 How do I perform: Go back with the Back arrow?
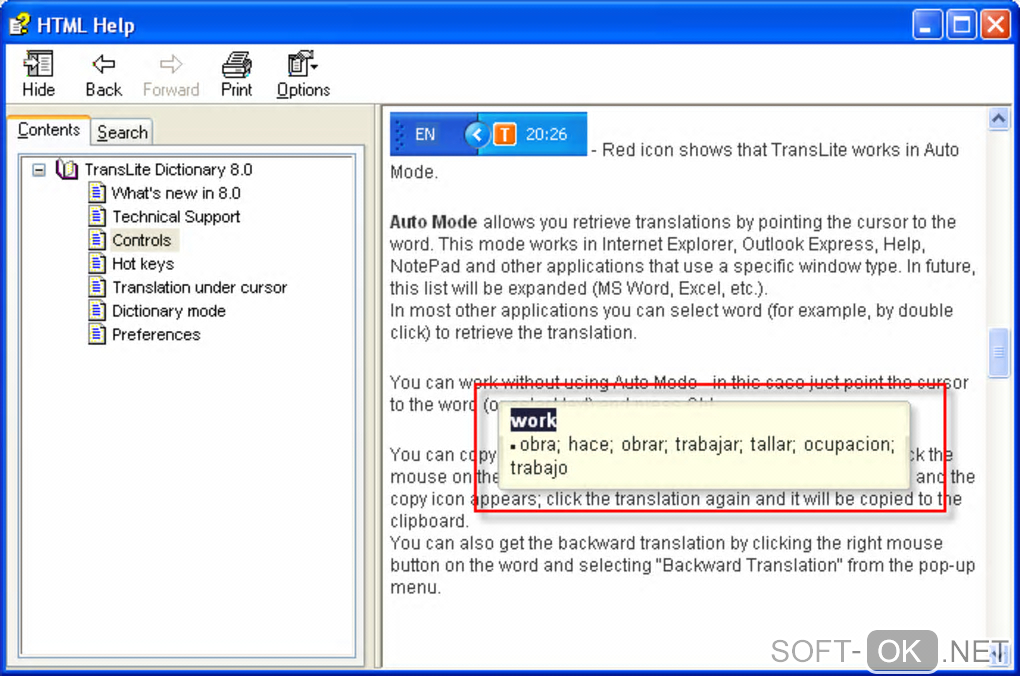(x=103, y=74)
